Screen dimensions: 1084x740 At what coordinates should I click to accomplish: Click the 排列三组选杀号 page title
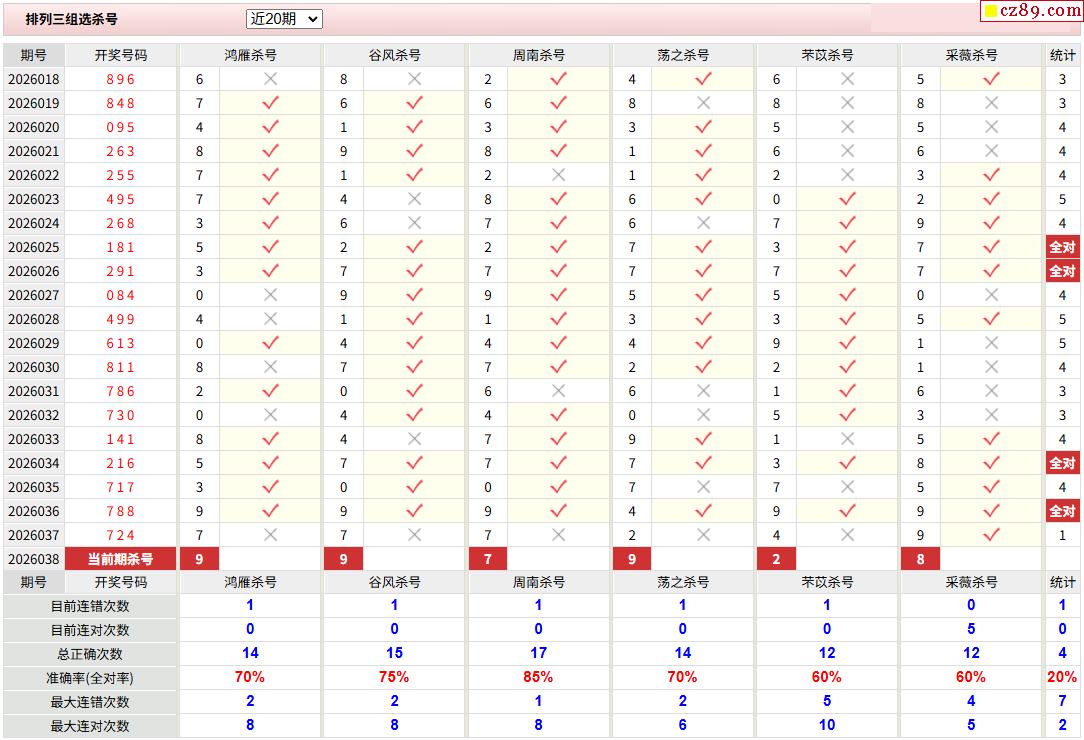71,19
